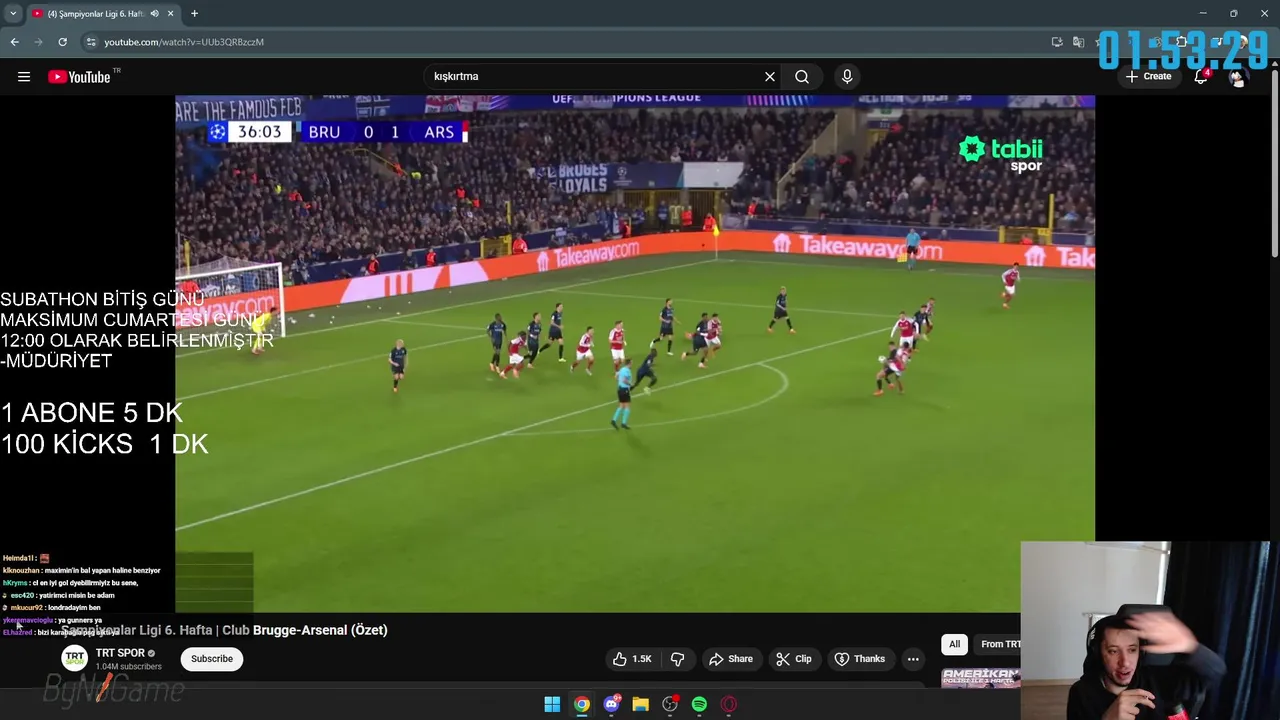Click the install/cast icon in address bar
1280x720 pixels.
pos(1057,42)
